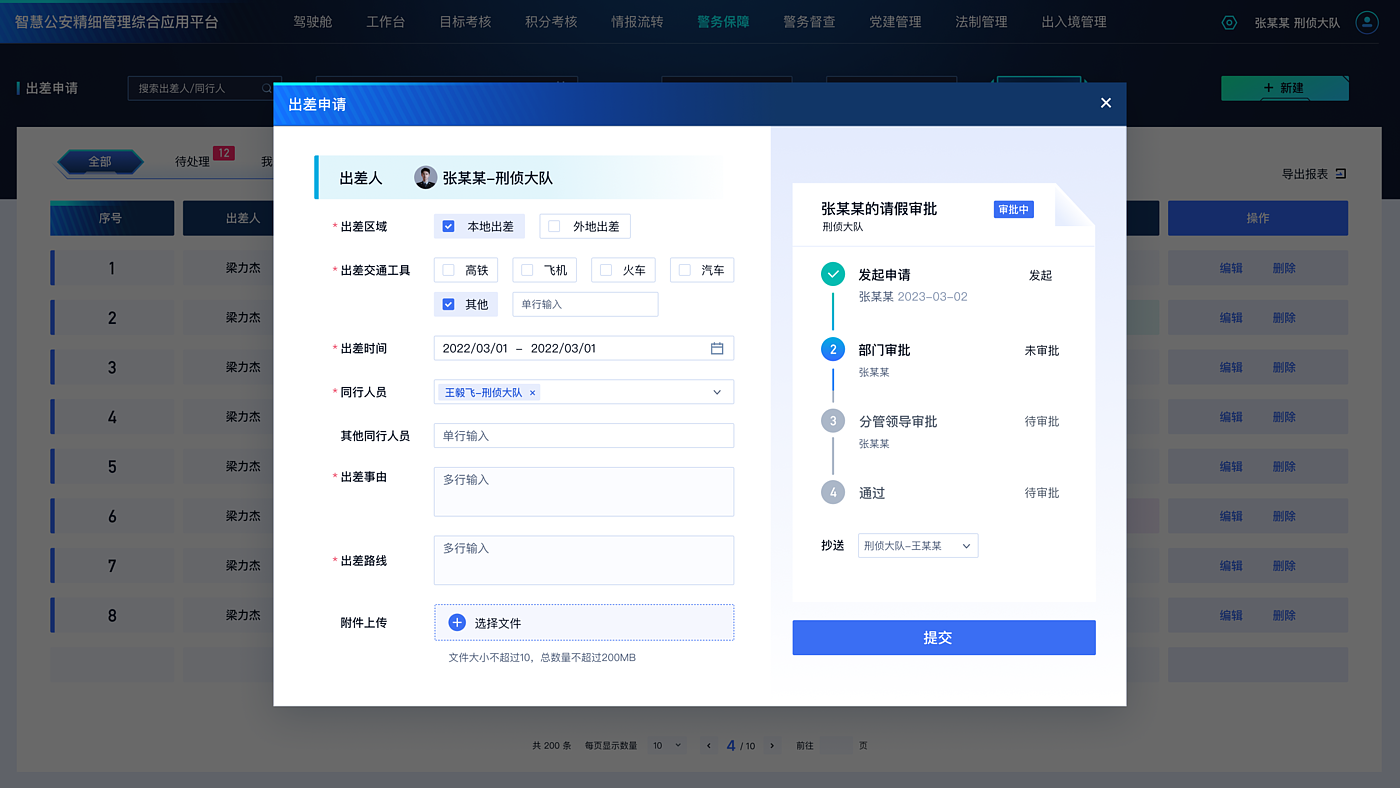The width and height of the screenshot is (1400, 788).
Task: Go to 目标考核 in top navigation
Action: (465, 22)
